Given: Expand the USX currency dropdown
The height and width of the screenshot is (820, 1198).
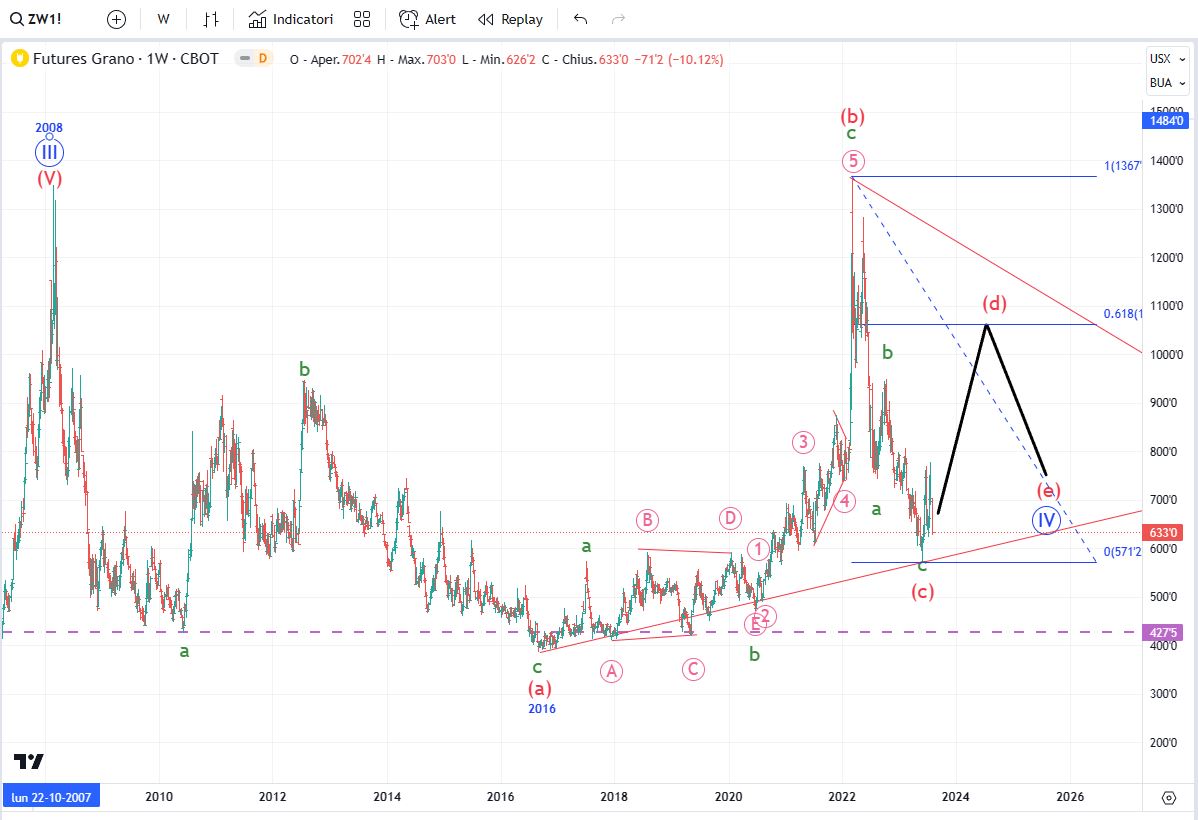Looking at the screenshot, I should coord(1160,58).
